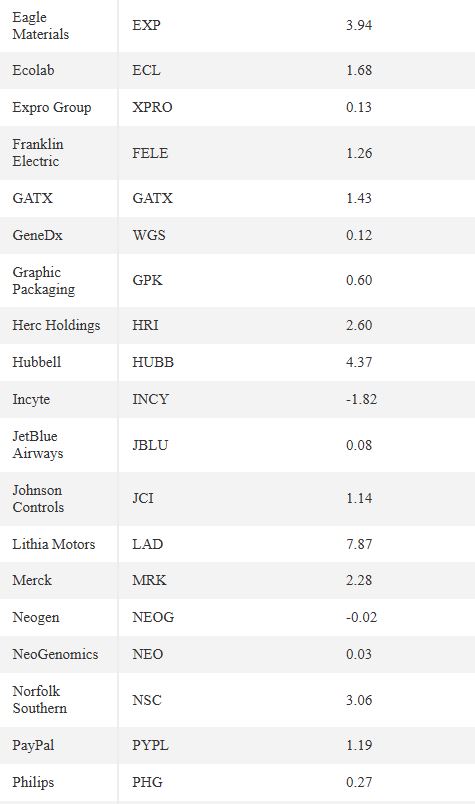Select the GeneDx company name

click(x=37, y=235)
